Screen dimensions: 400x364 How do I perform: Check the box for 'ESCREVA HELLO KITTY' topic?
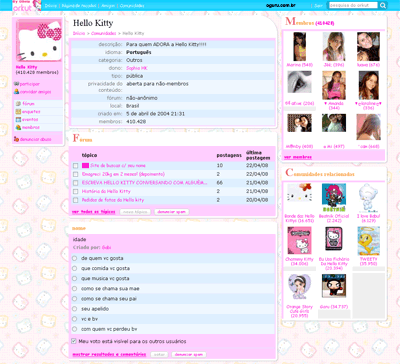pos(76,183)
